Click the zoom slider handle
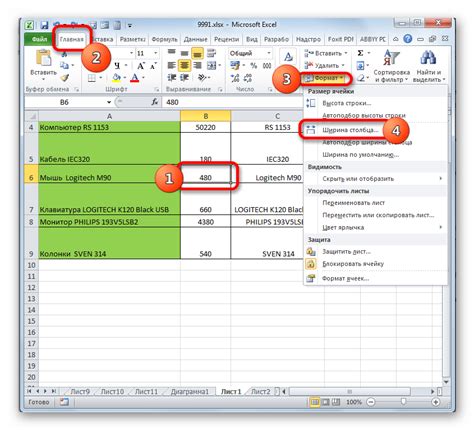Image resolution: width=474 pixels, height=430 pixels. click(x=403, y=402)
